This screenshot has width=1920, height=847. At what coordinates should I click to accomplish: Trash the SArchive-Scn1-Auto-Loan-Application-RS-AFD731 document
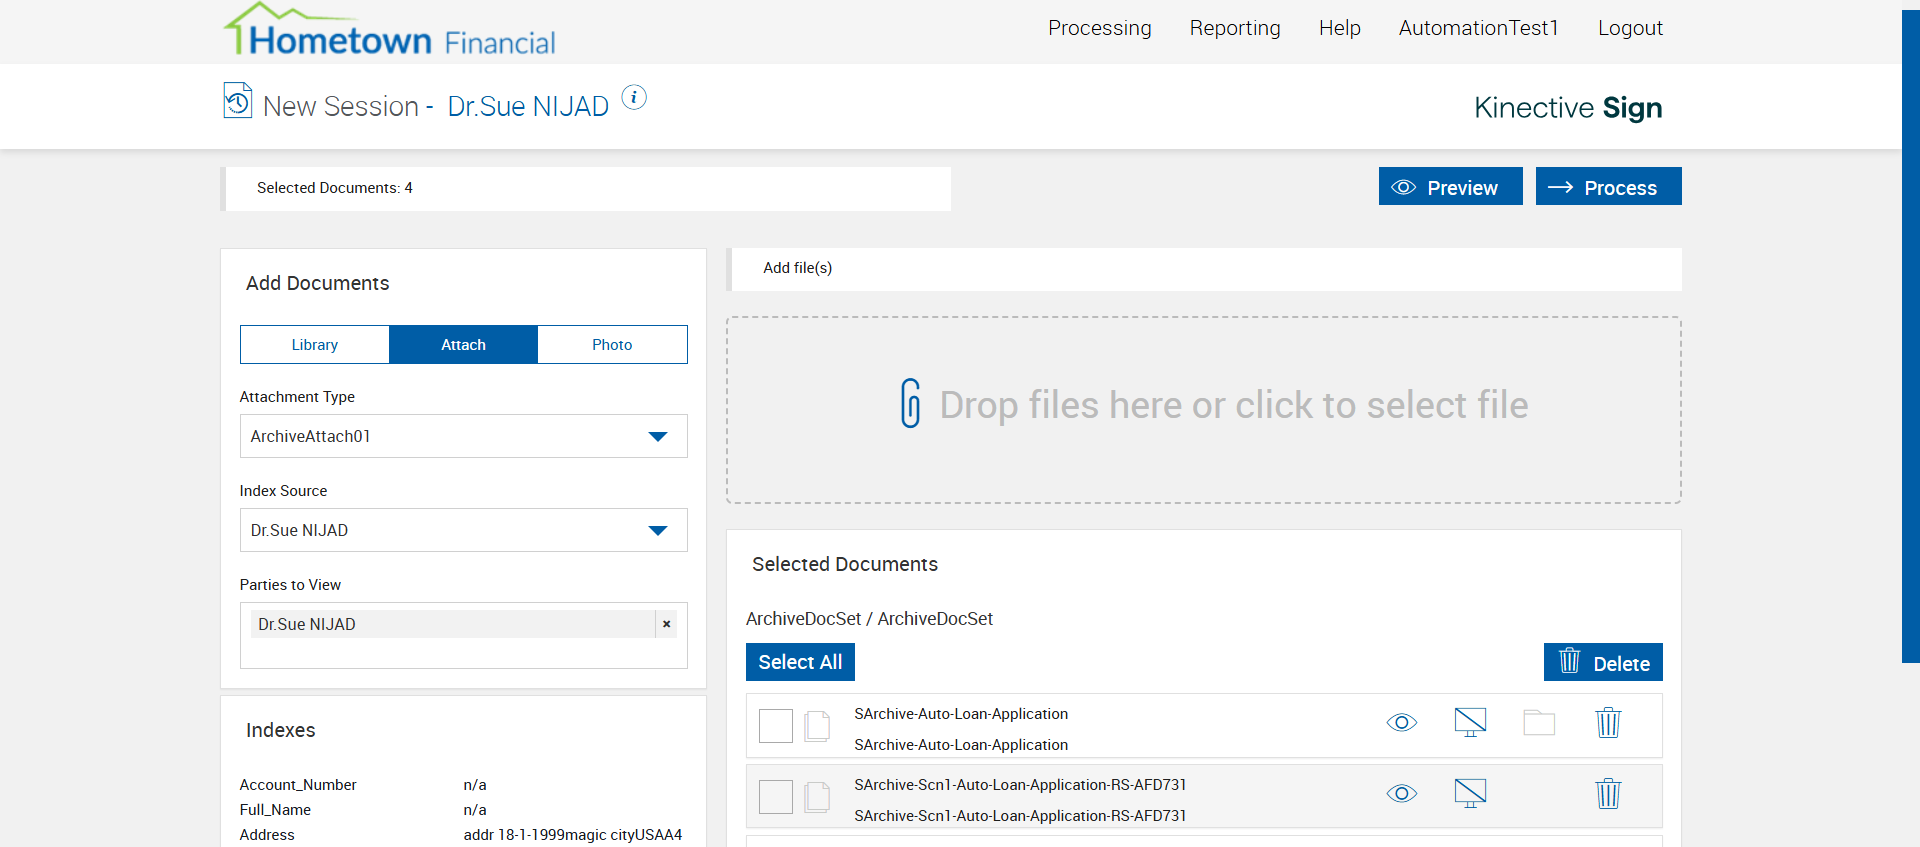tap(1608, 793)
